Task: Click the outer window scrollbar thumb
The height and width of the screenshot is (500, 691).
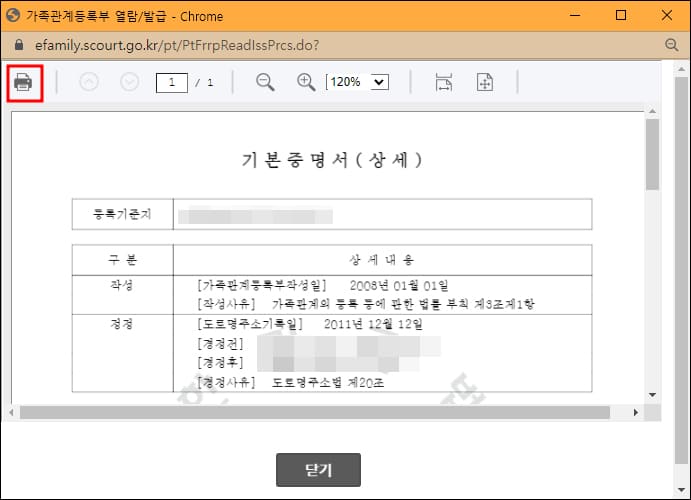Action: click(x=681, y=270)
